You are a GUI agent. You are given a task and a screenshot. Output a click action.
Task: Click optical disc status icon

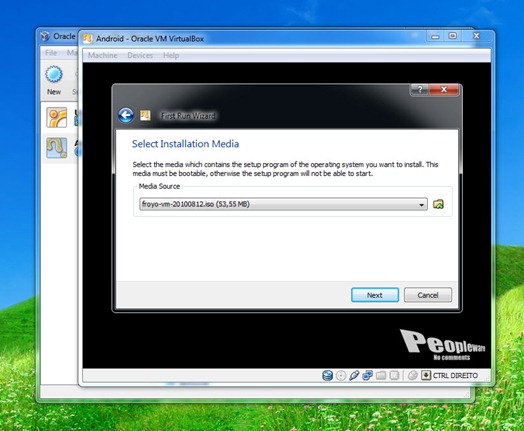(x=341, y=376)
